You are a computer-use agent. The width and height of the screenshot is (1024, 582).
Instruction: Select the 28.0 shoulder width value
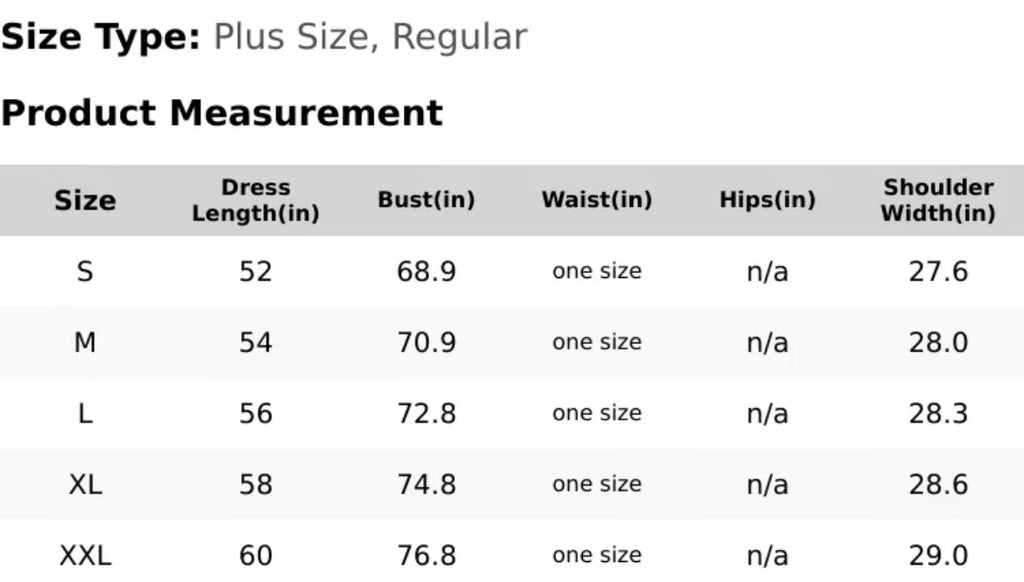click(938, 343)
